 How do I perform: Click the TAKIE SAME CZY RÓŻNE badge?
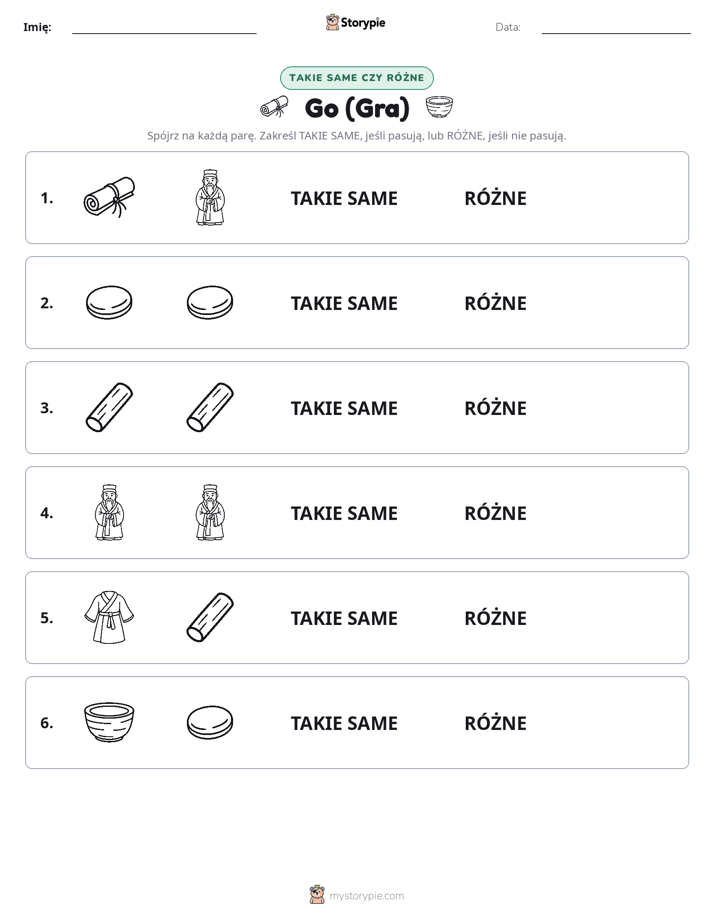pyautogui.click(x=356, y=78)
